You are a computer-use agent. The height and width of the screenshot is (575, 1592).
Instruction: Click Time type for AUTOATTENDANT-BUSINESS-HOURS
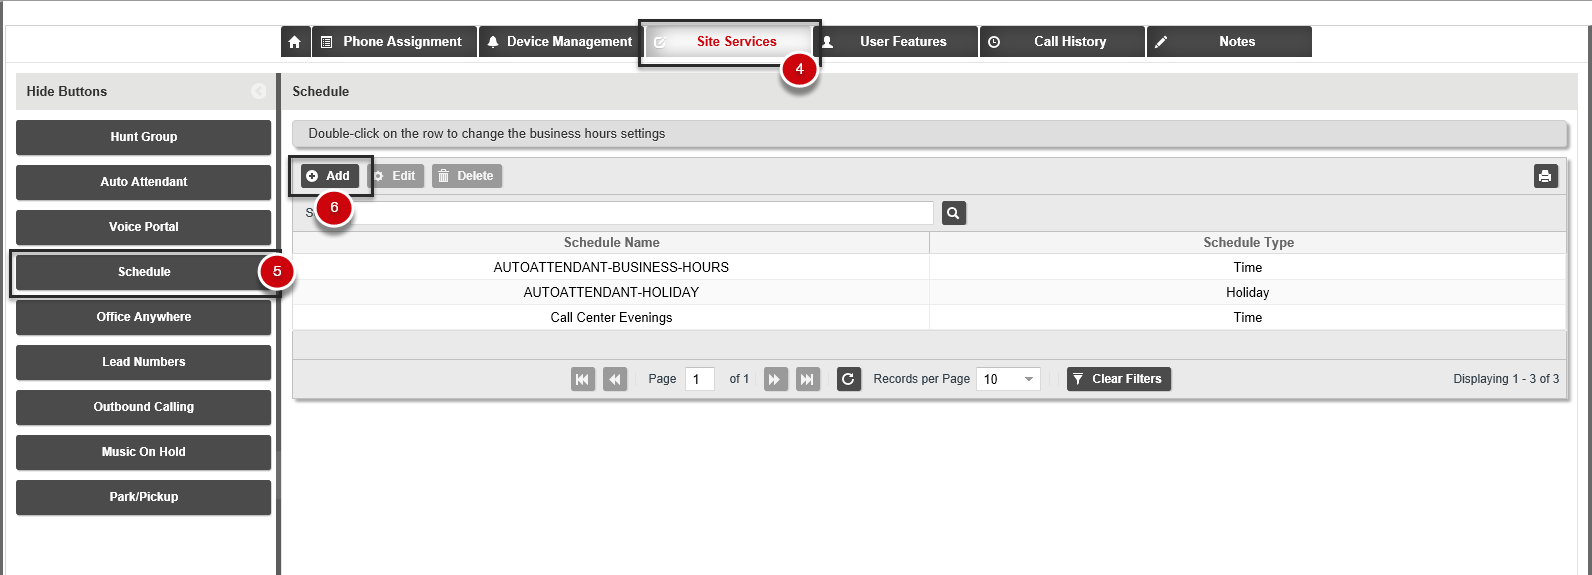click(x=1248, y=267)
